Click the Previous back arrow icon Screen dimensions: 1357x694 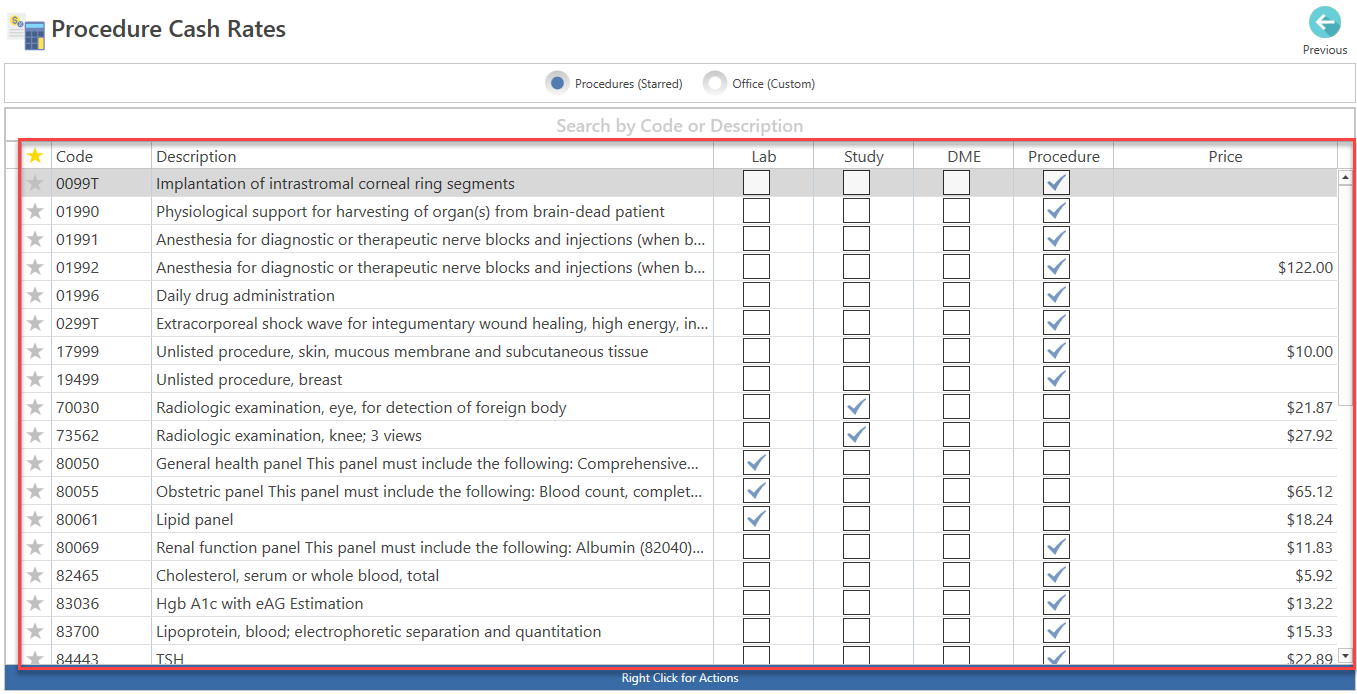[1324, 22]
